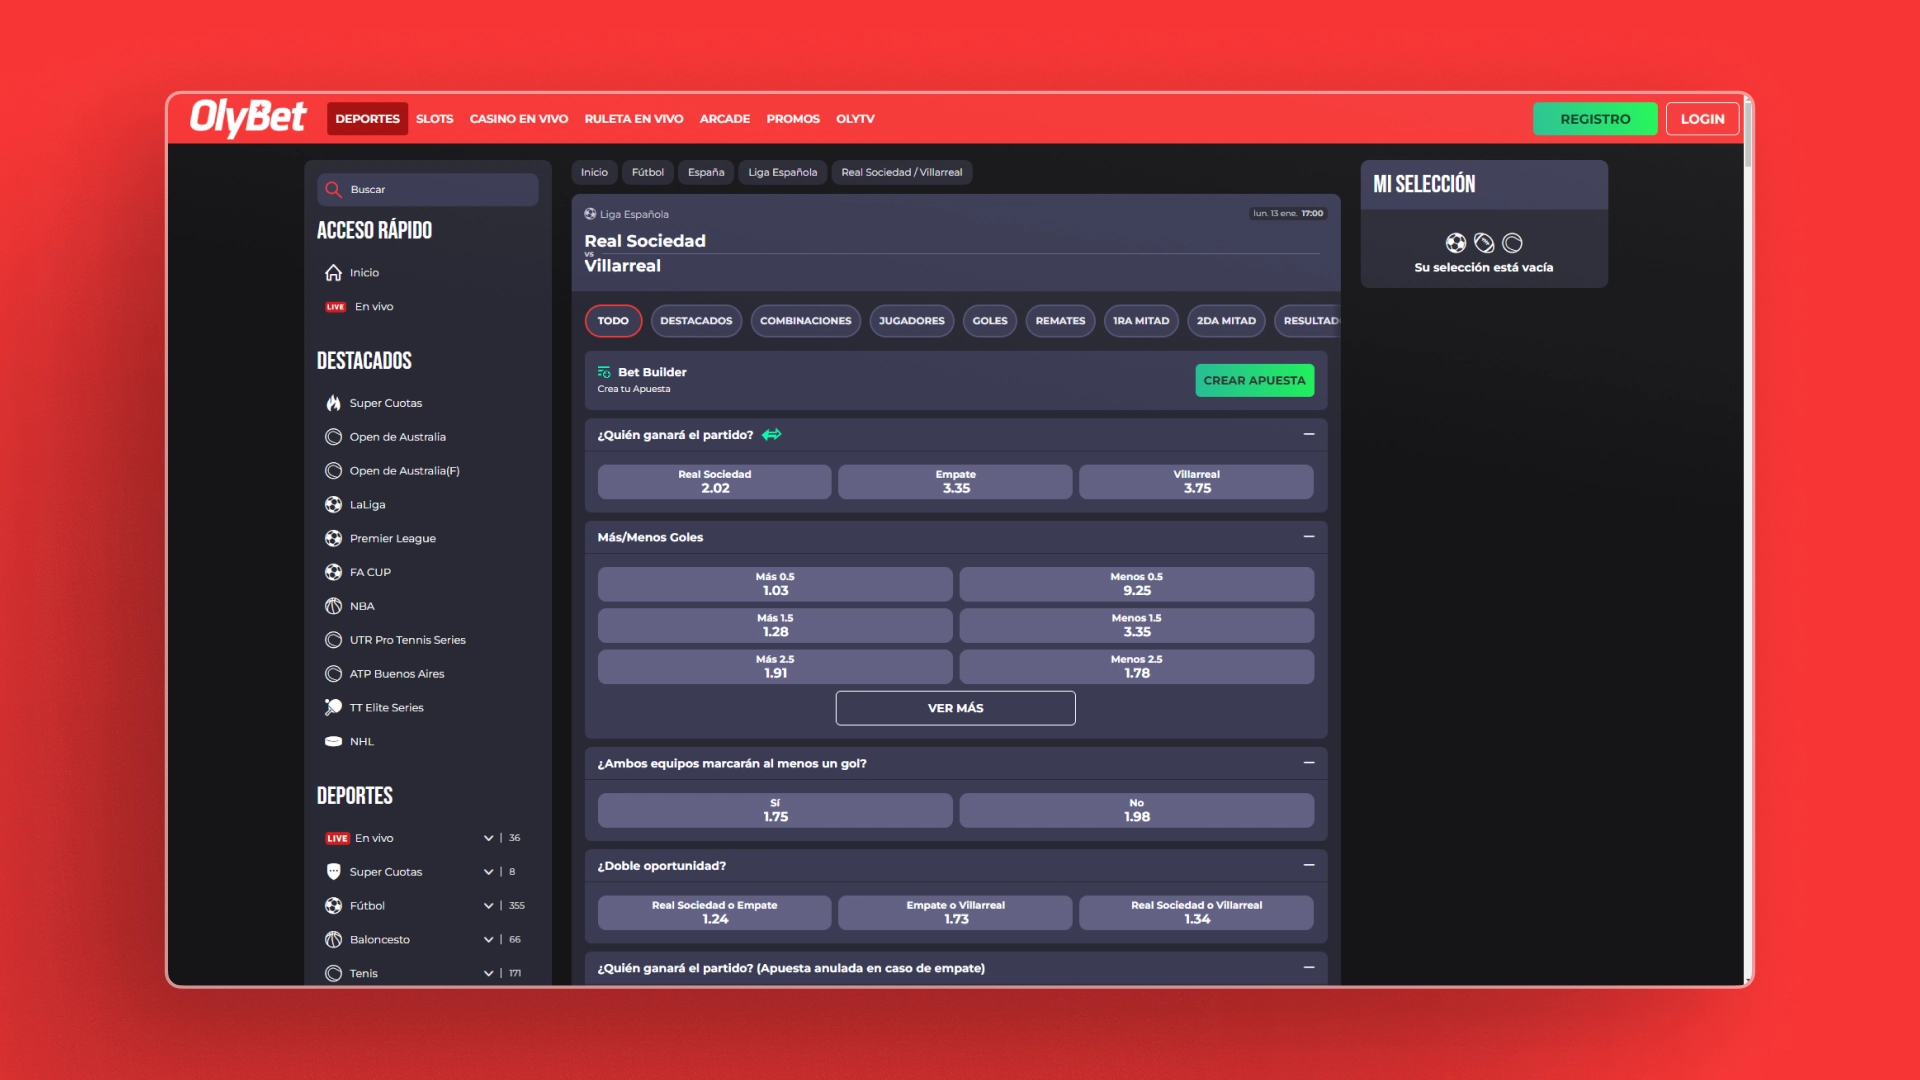Click the Super Cuotas flame icon
Image resolution: width=1920 pixels, height=1080 pixels.
pos(333,403)
